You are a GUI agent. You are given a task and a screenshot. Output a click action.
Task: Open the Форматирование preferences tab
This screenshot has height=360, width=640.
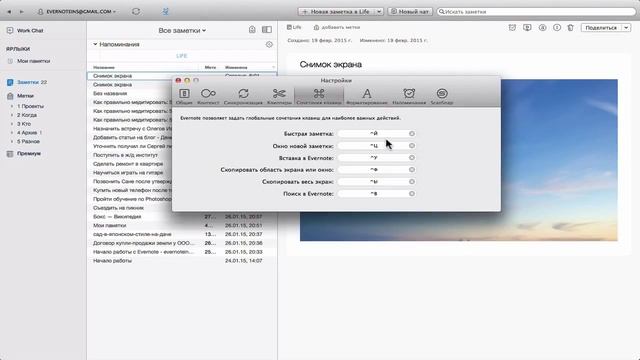point(367,96)
